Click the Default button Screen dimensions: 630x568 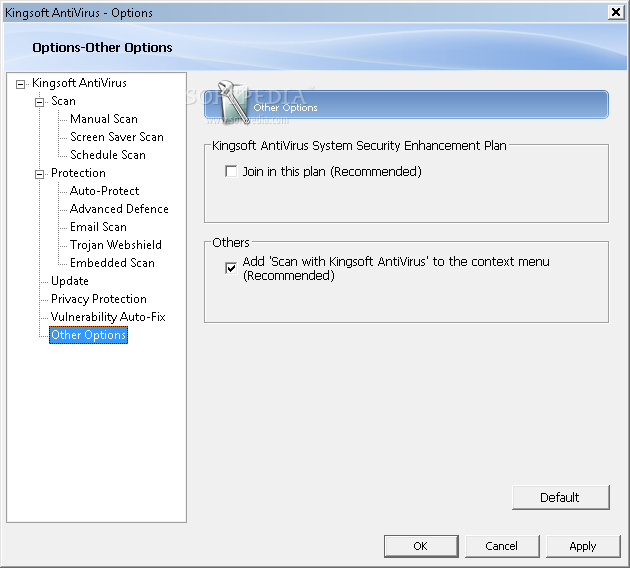coord(561,498)
